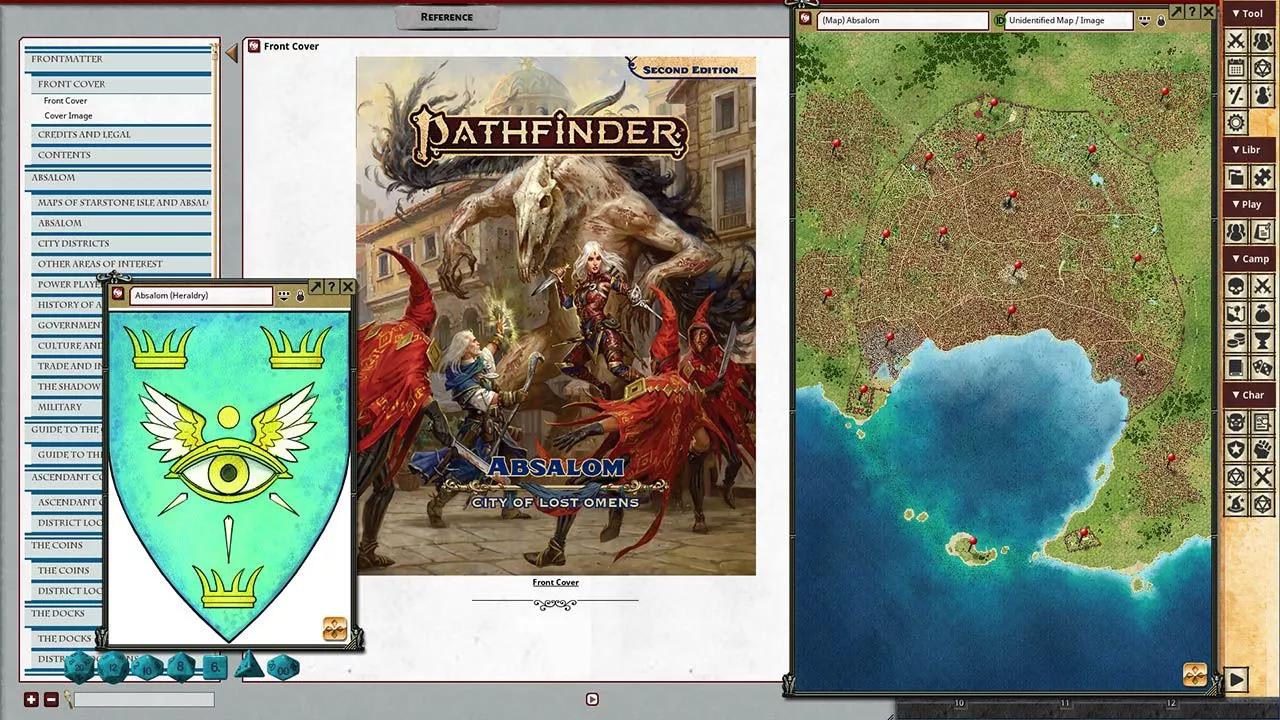1280x720 pixels.
Task: Open the treasure bag icon under Camp
Action: pyautogui.click(x=1263, y=314)
